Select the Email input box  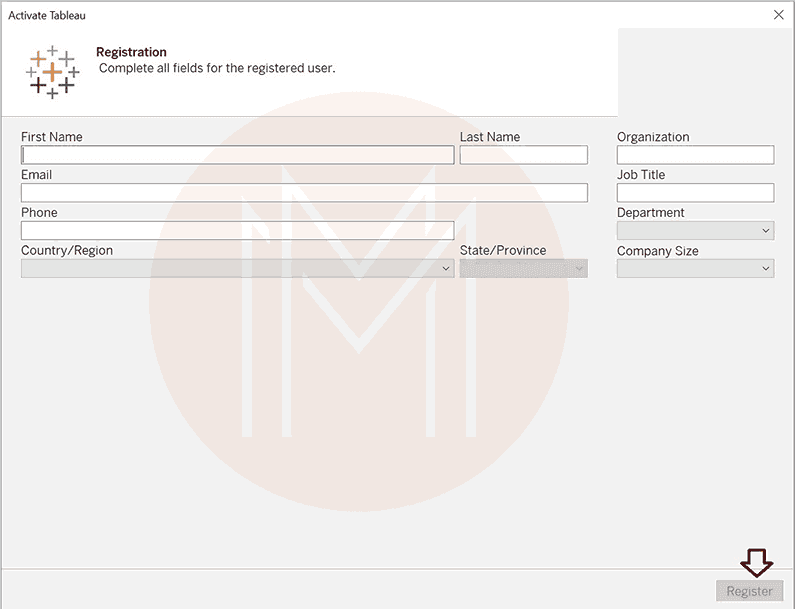(304, 193)
